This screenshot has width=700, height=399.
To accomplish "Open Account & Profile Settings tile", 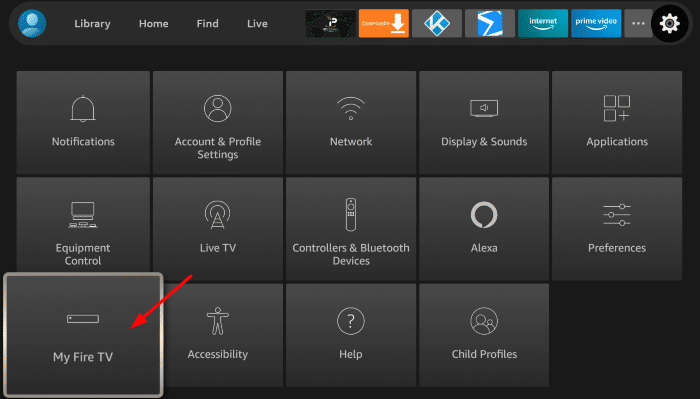I will point(218,122).
